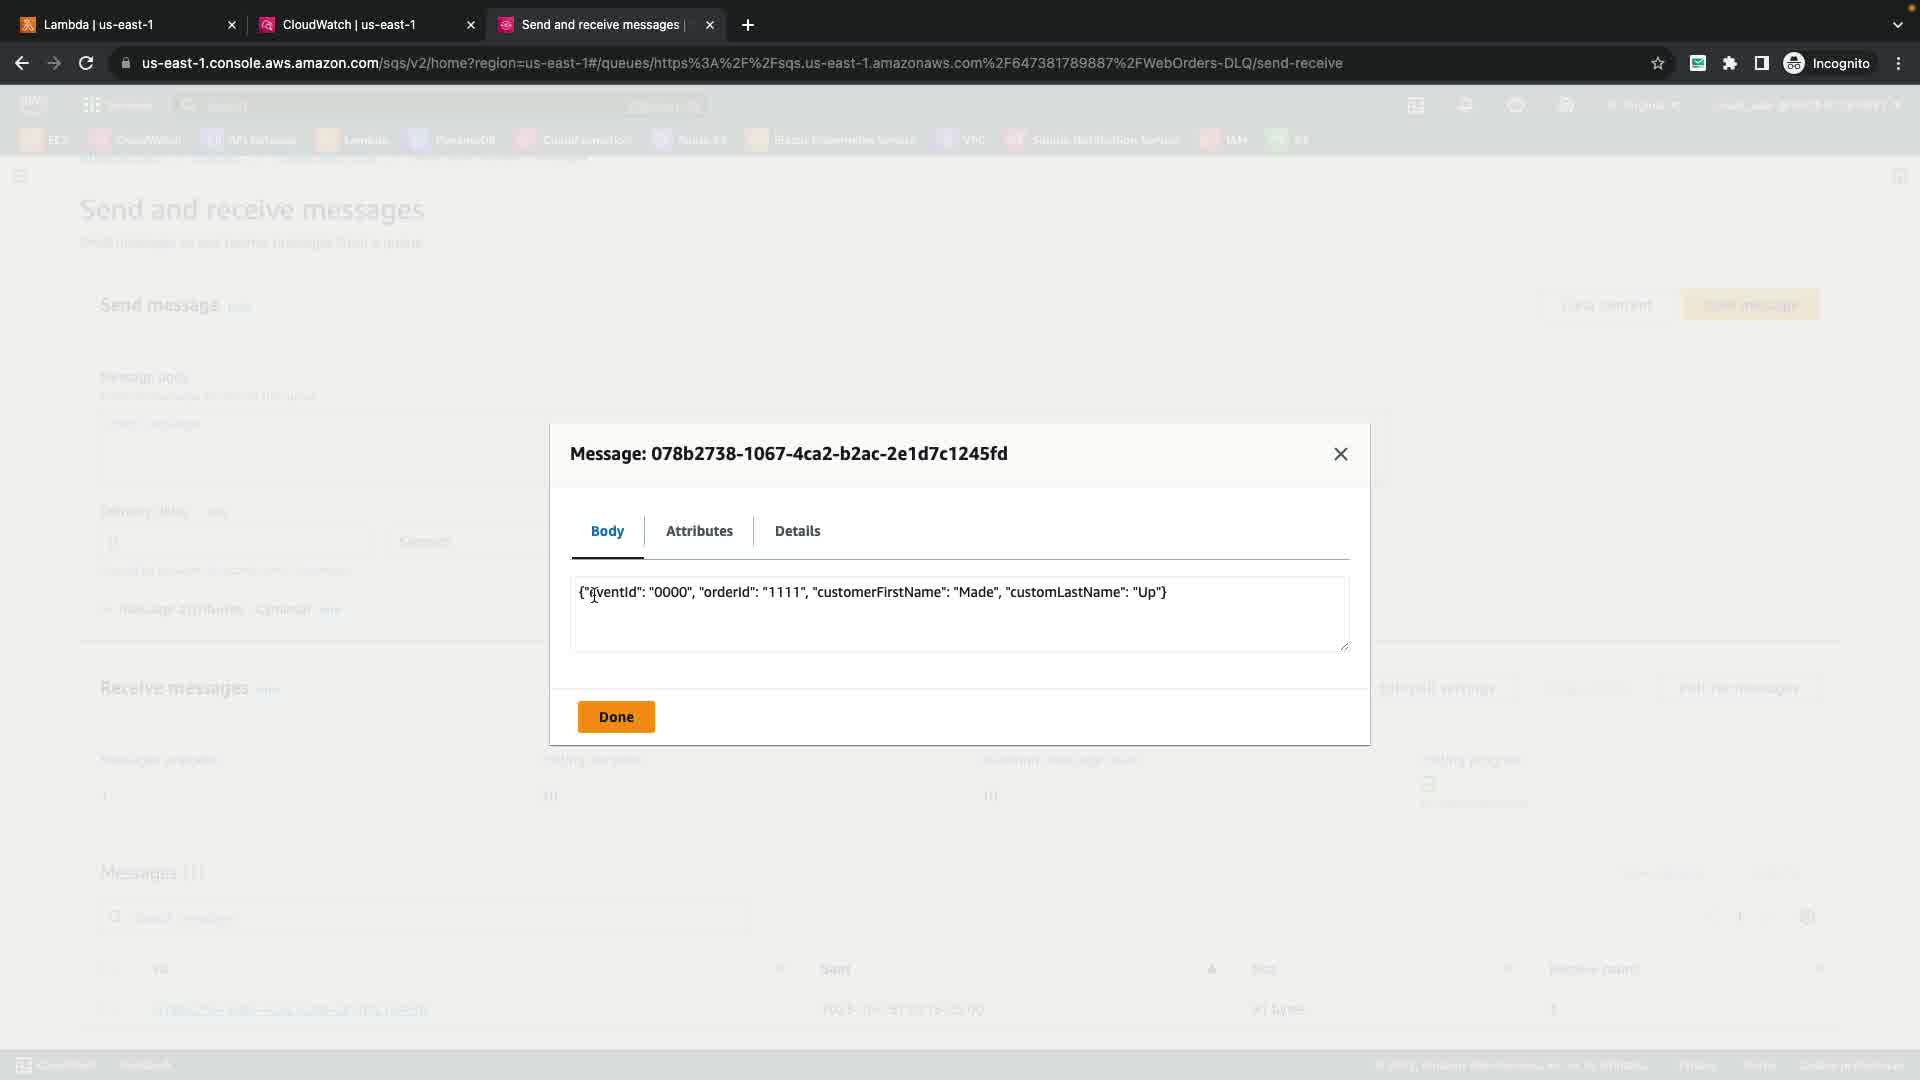
Task: Open the Details tab in dialog
Action: pos(797,531)
